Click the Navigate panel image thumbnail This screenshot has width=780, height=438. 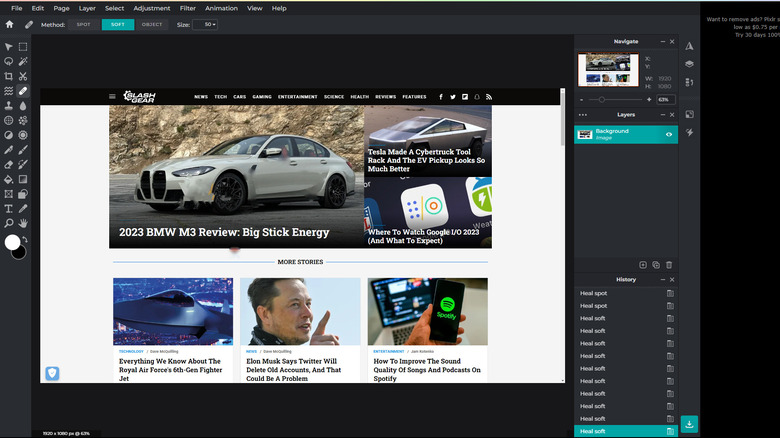click(x=608, y=69)
